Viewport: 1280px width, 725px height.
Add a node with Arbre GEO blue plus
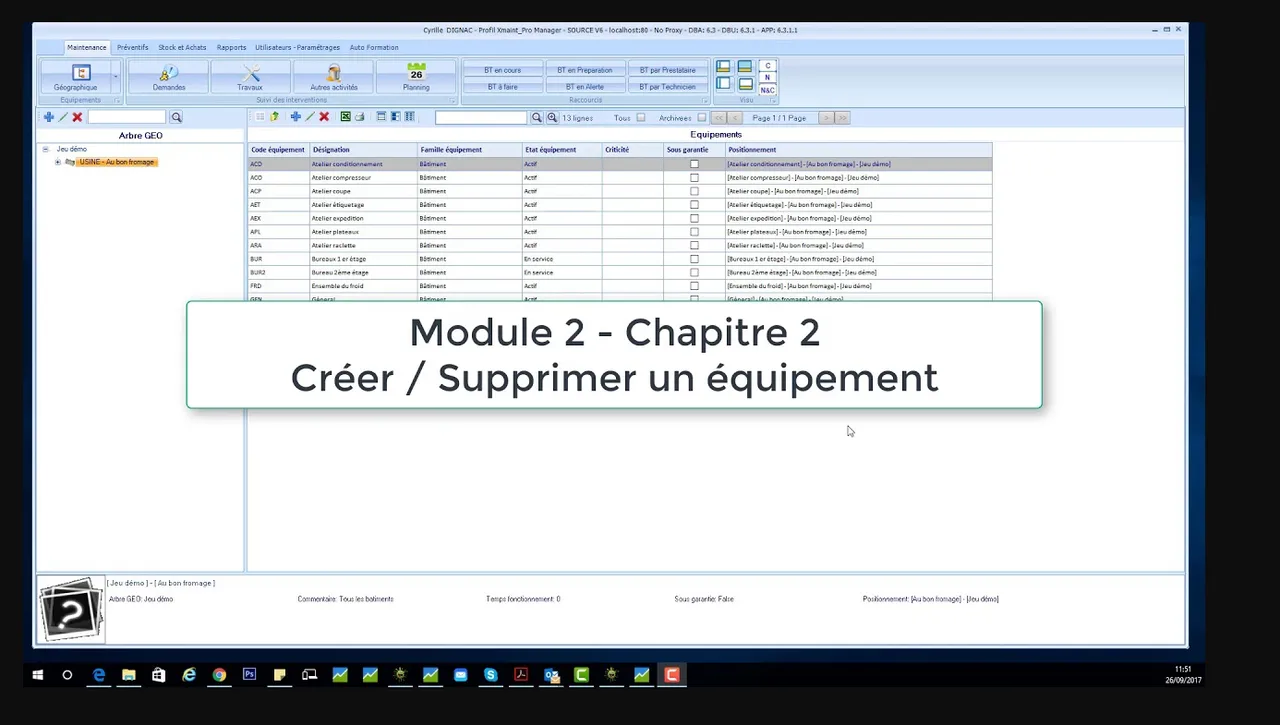pos(48,117)
